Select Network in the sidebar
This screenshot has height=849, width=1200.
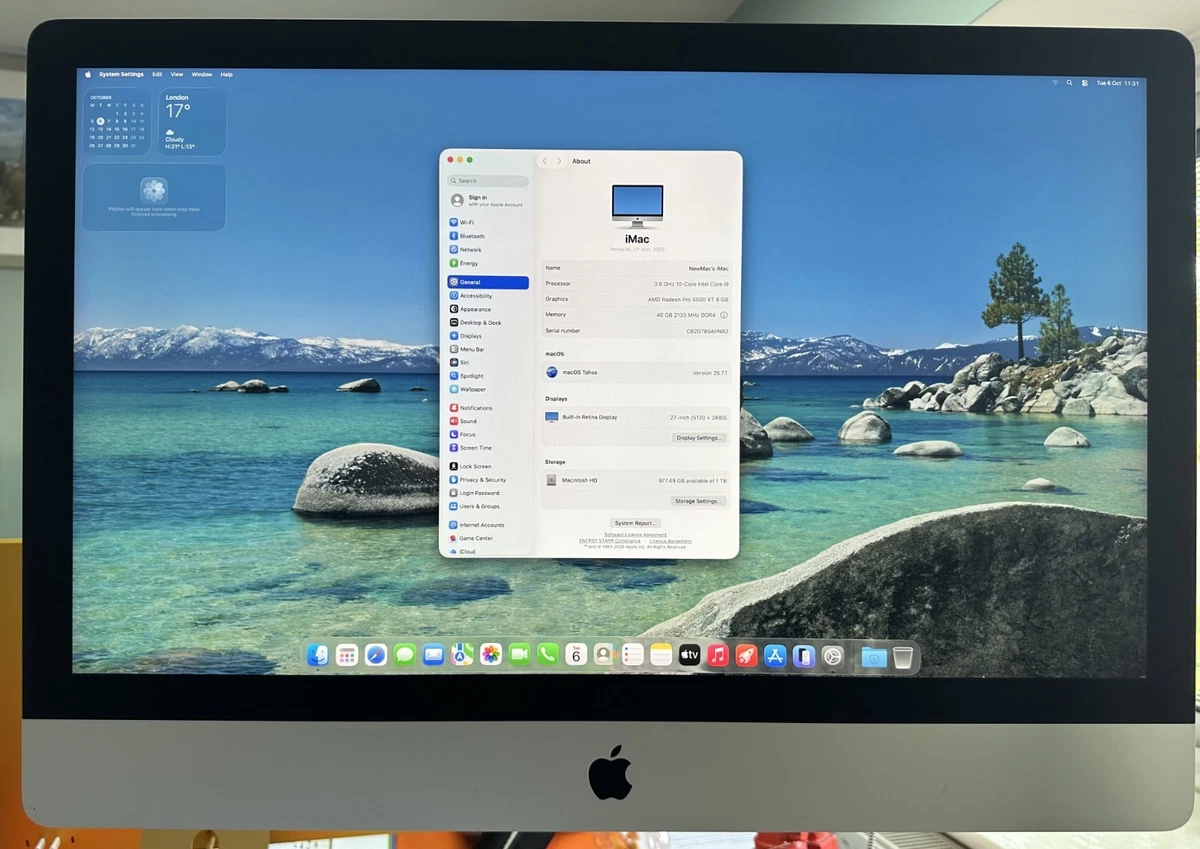488,250
